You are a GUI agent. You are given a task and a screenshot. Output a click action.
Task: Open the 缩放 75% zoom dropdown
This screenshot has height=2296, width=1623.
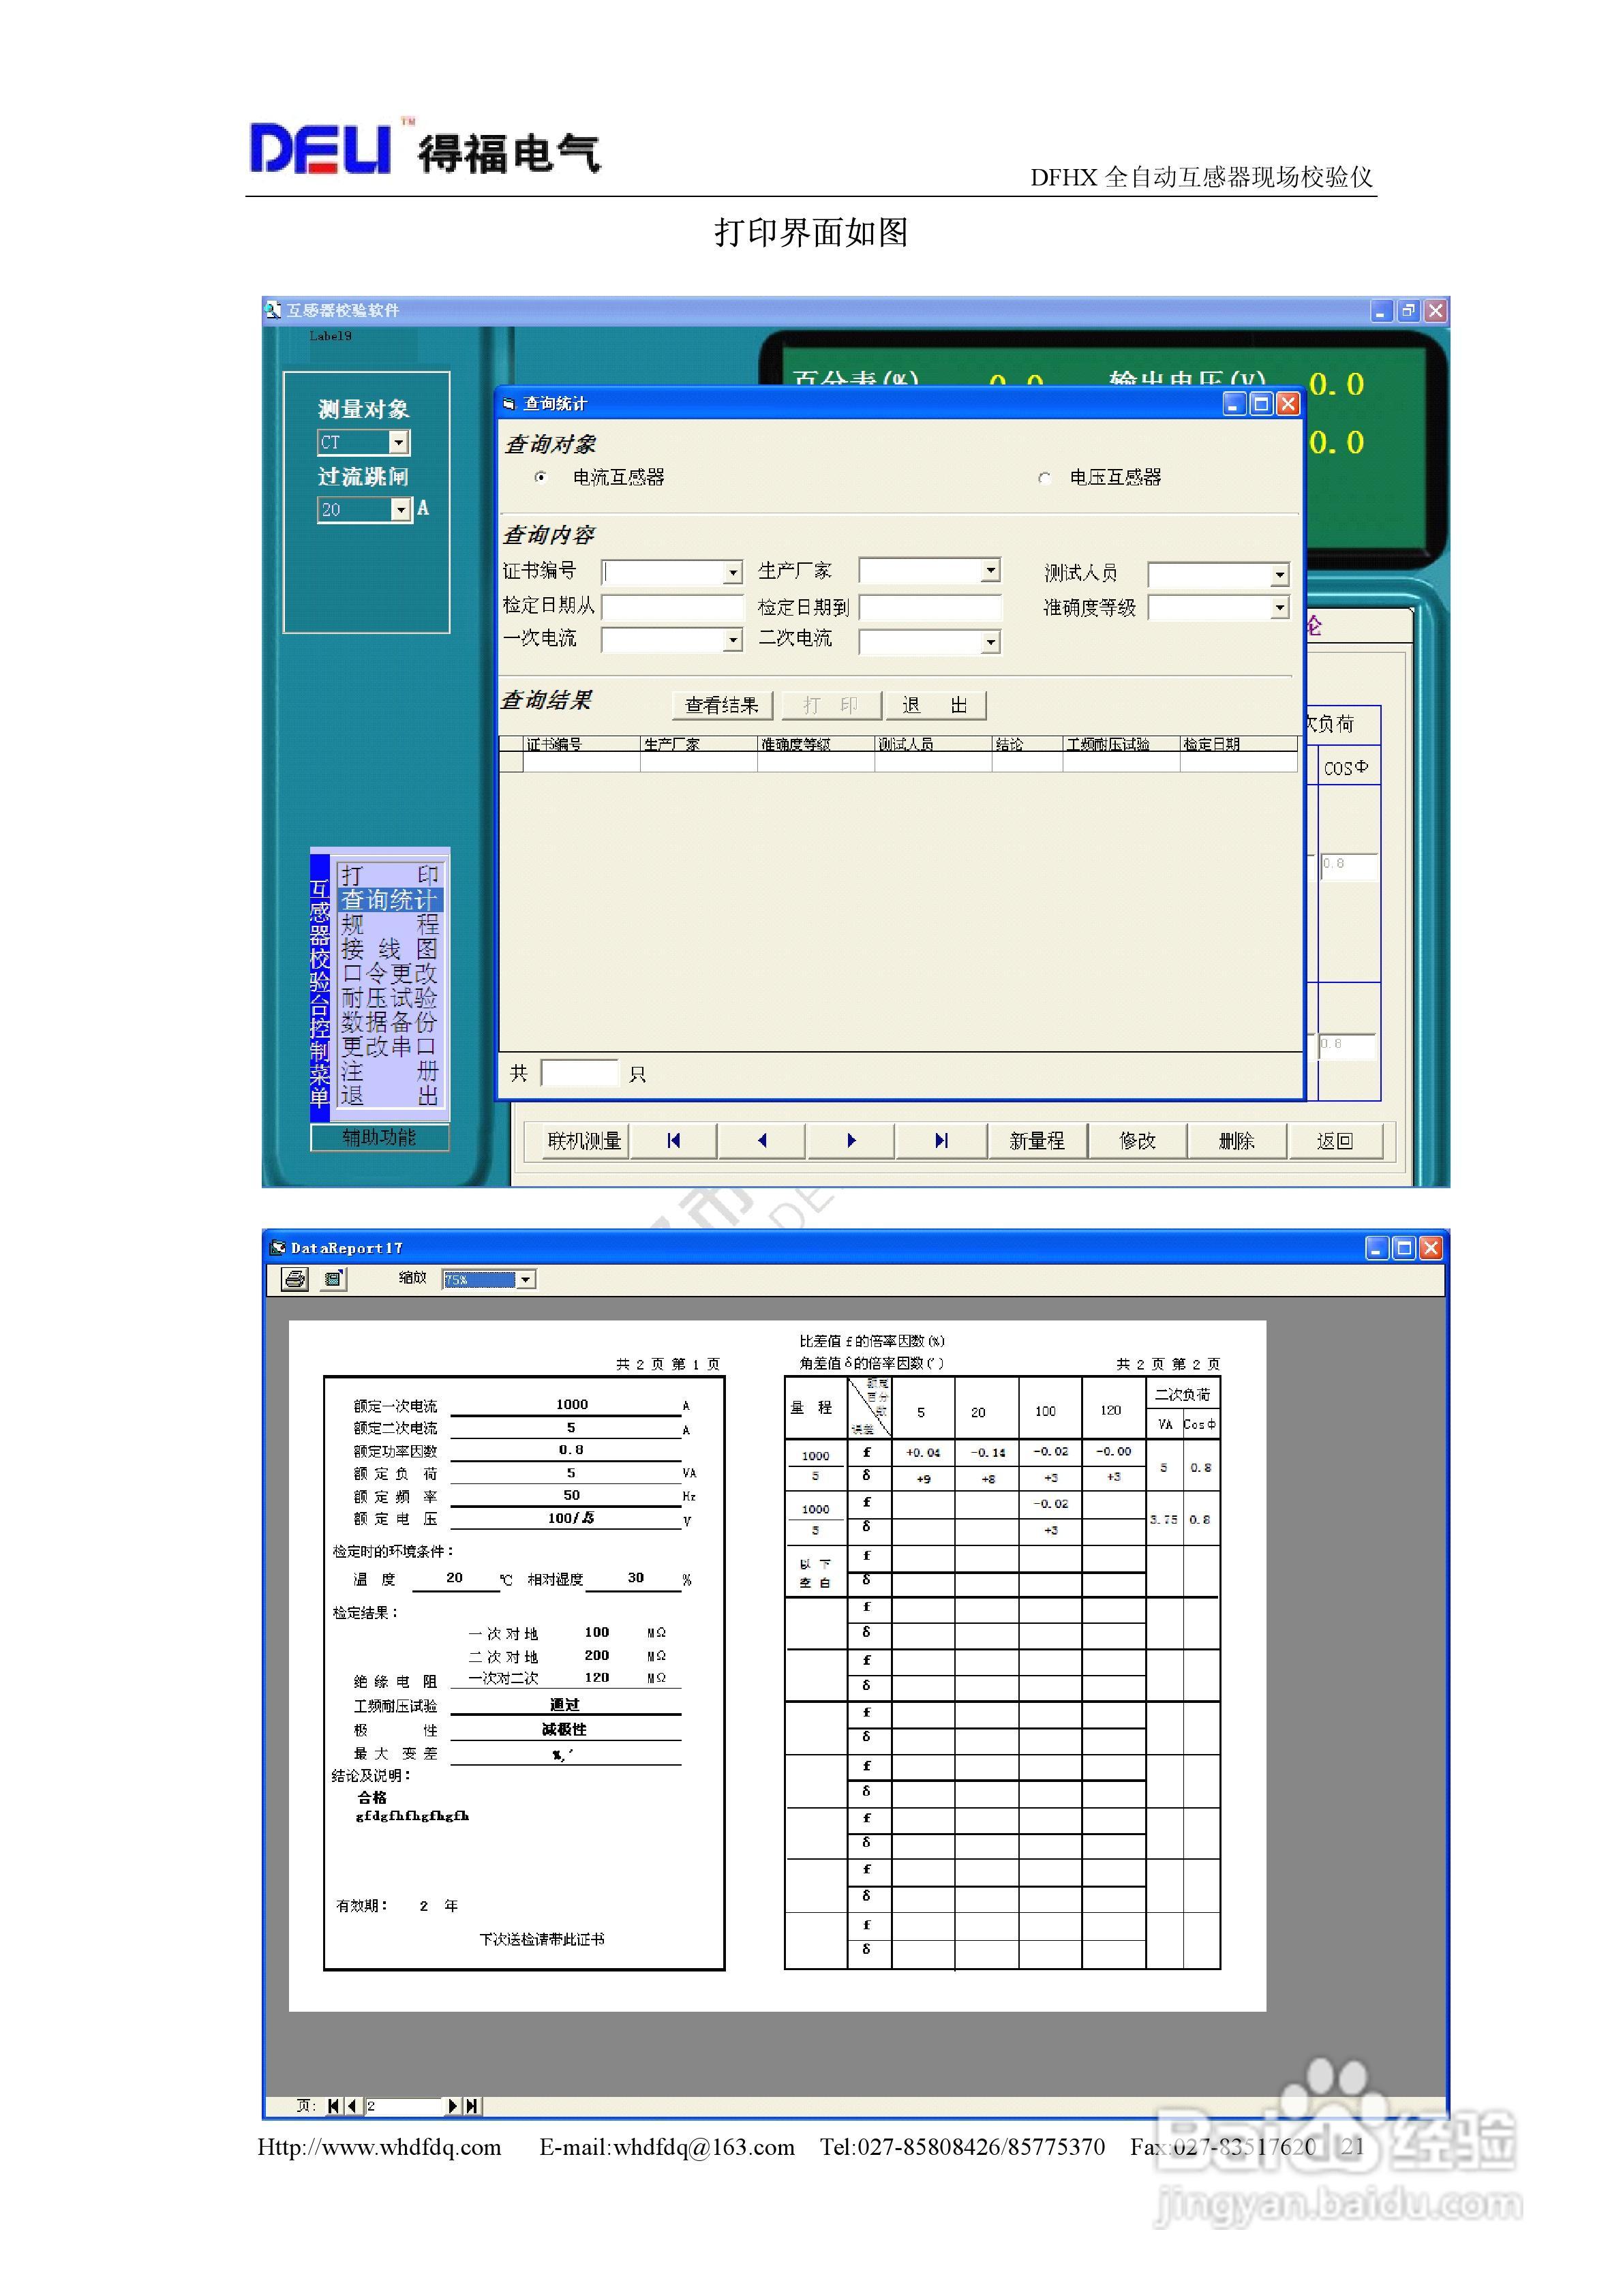[526, 1279]
